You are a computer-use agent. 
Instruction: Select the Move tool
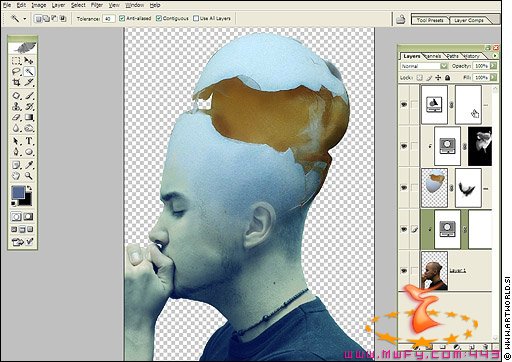click(x=29, y=61)
